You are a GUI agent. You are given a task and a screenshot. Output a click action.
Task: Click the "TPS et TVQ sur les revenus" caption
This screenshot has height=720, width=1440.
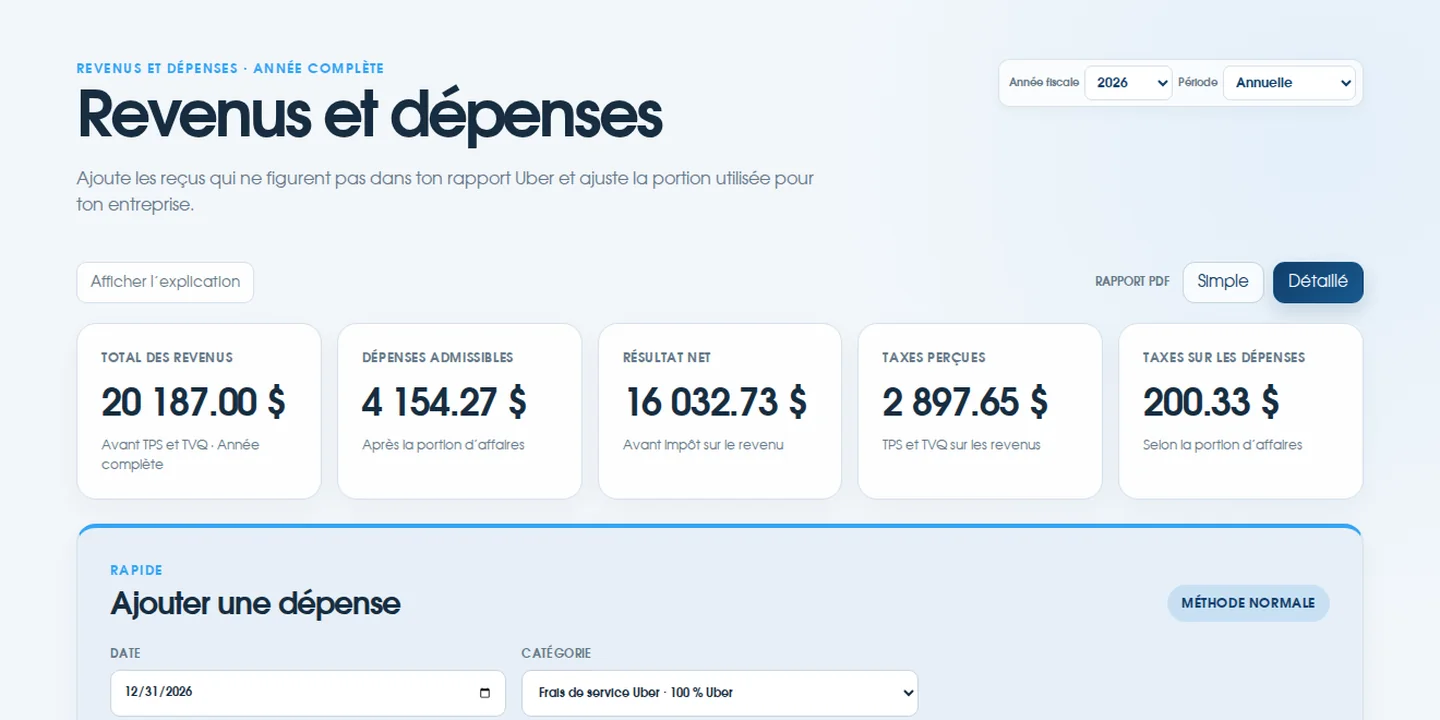961,445
